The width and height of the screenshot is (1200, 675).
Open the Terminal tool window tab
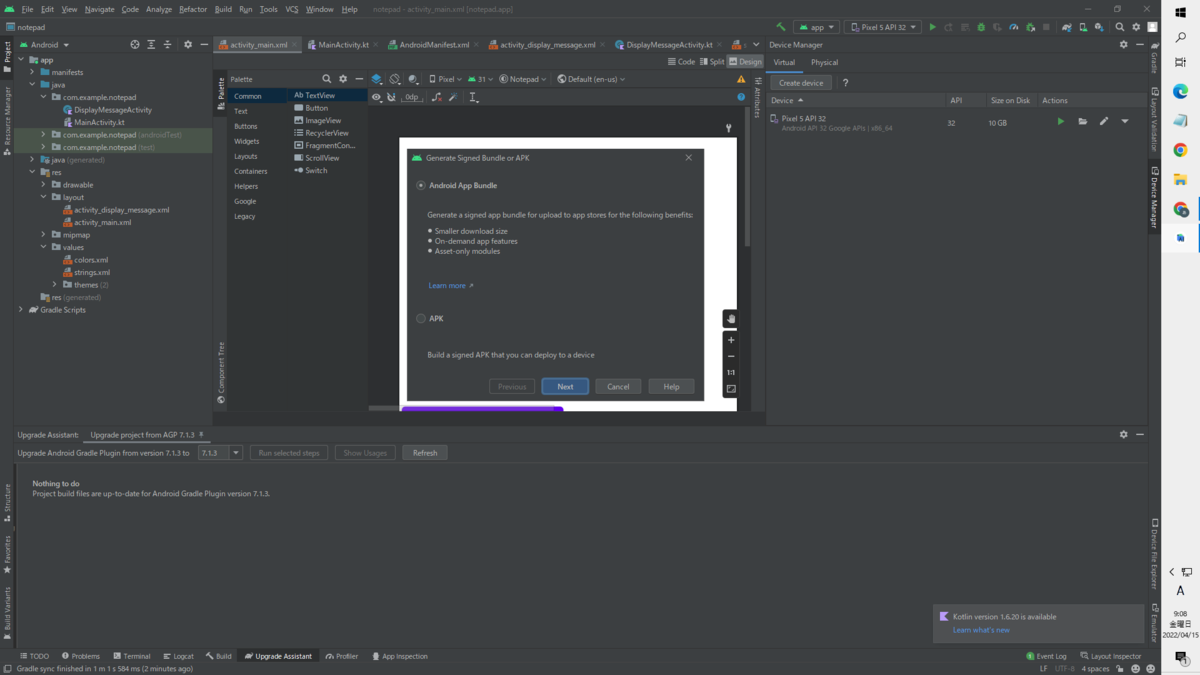(131, 656)
